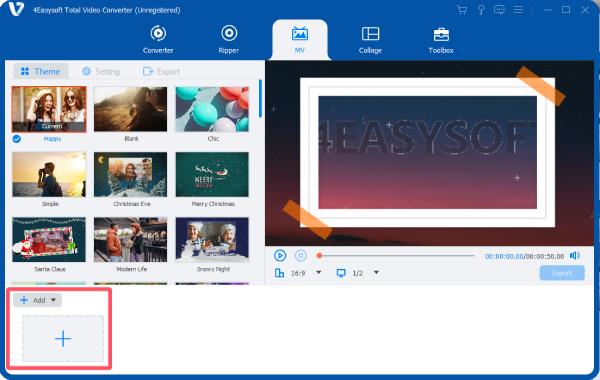
Task: Maximize the application window
Action: point(566,10)
